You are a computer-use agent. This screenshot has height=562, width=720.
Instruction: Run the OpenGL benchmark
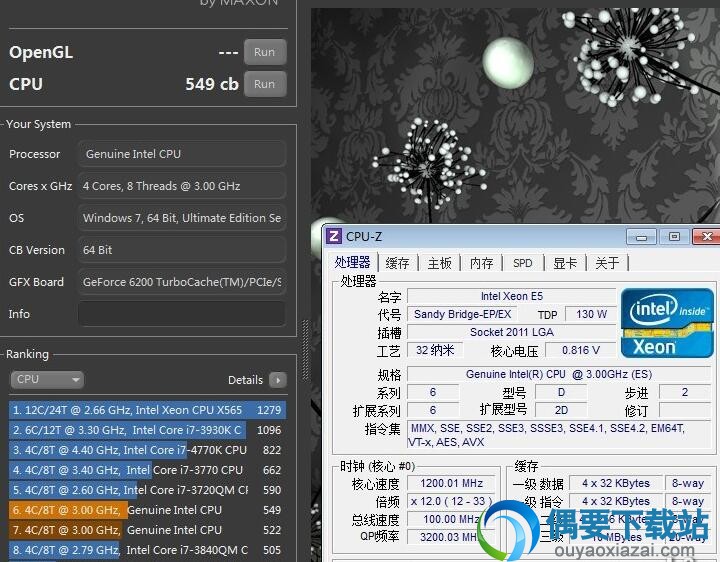point(265,52)
